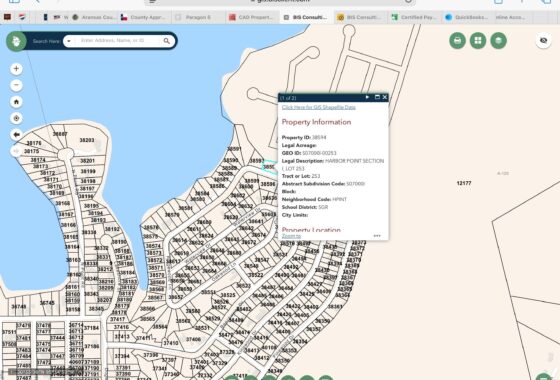
Task: Toggle the eye visibility button
Action: 543,40
